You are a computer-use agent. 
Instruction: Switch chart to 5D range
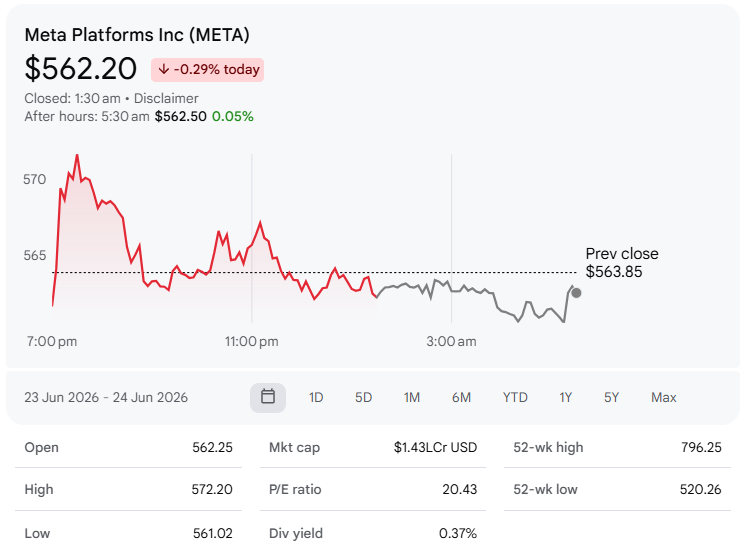(x=363, y=397)
